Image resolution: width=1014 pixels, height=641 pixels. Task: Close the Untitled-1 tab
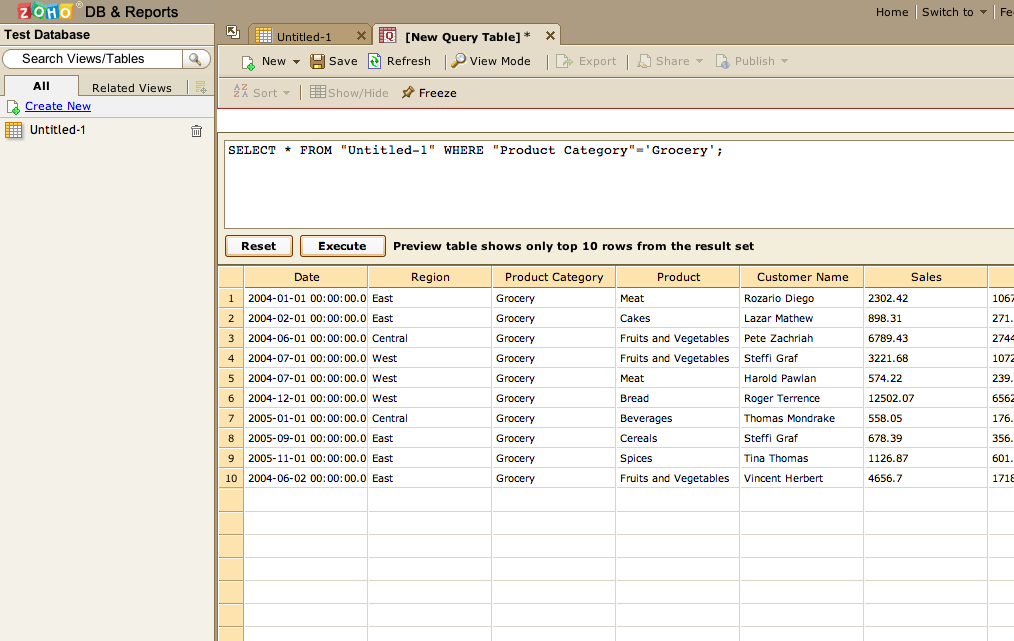pos(361,36)
